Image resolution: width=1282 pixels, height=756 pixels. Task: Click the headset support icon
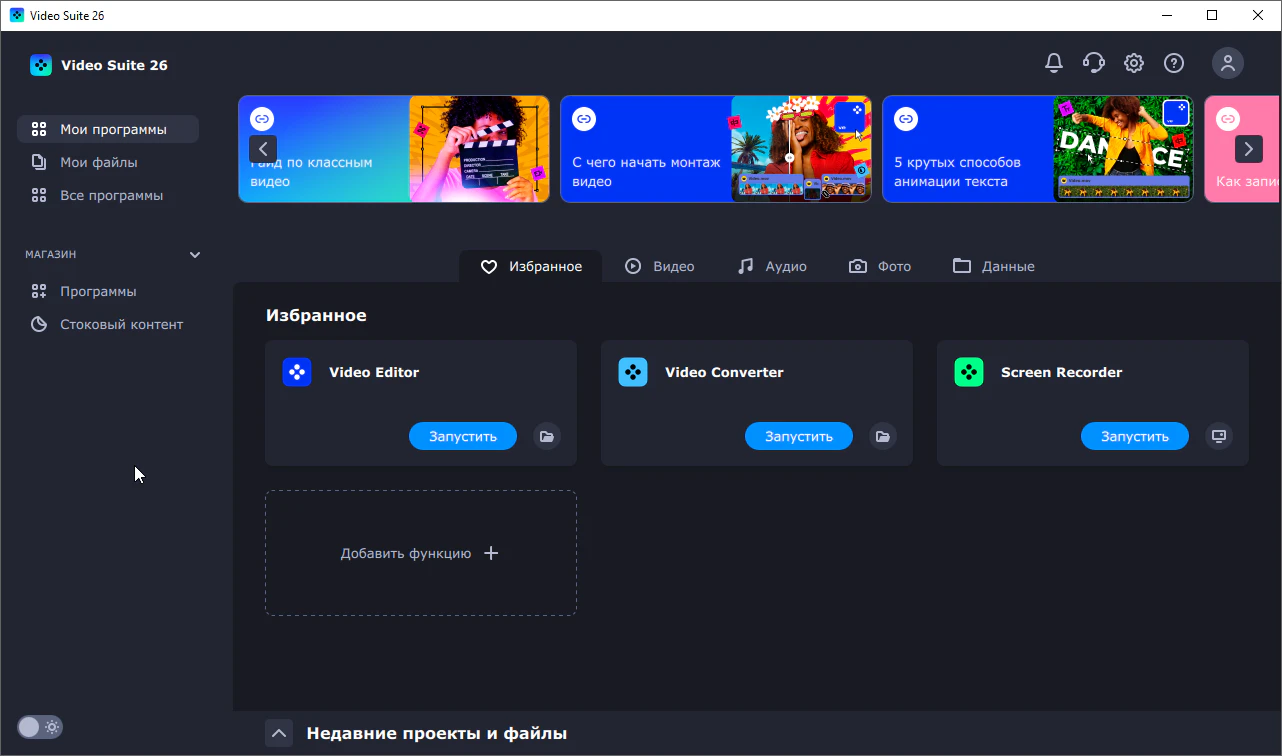point(1094,63)
